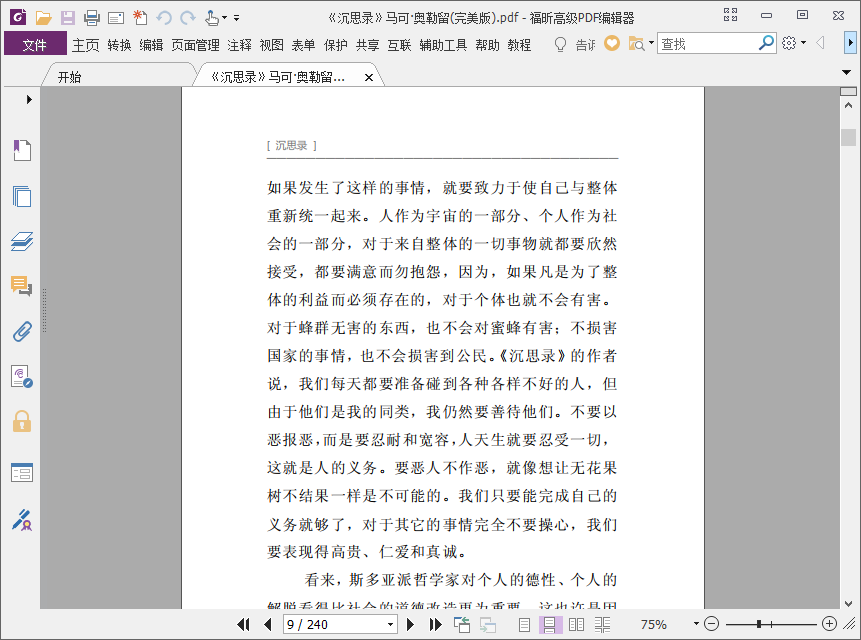
Task: Click the next view icon in status bar
Action: [488, 625]
